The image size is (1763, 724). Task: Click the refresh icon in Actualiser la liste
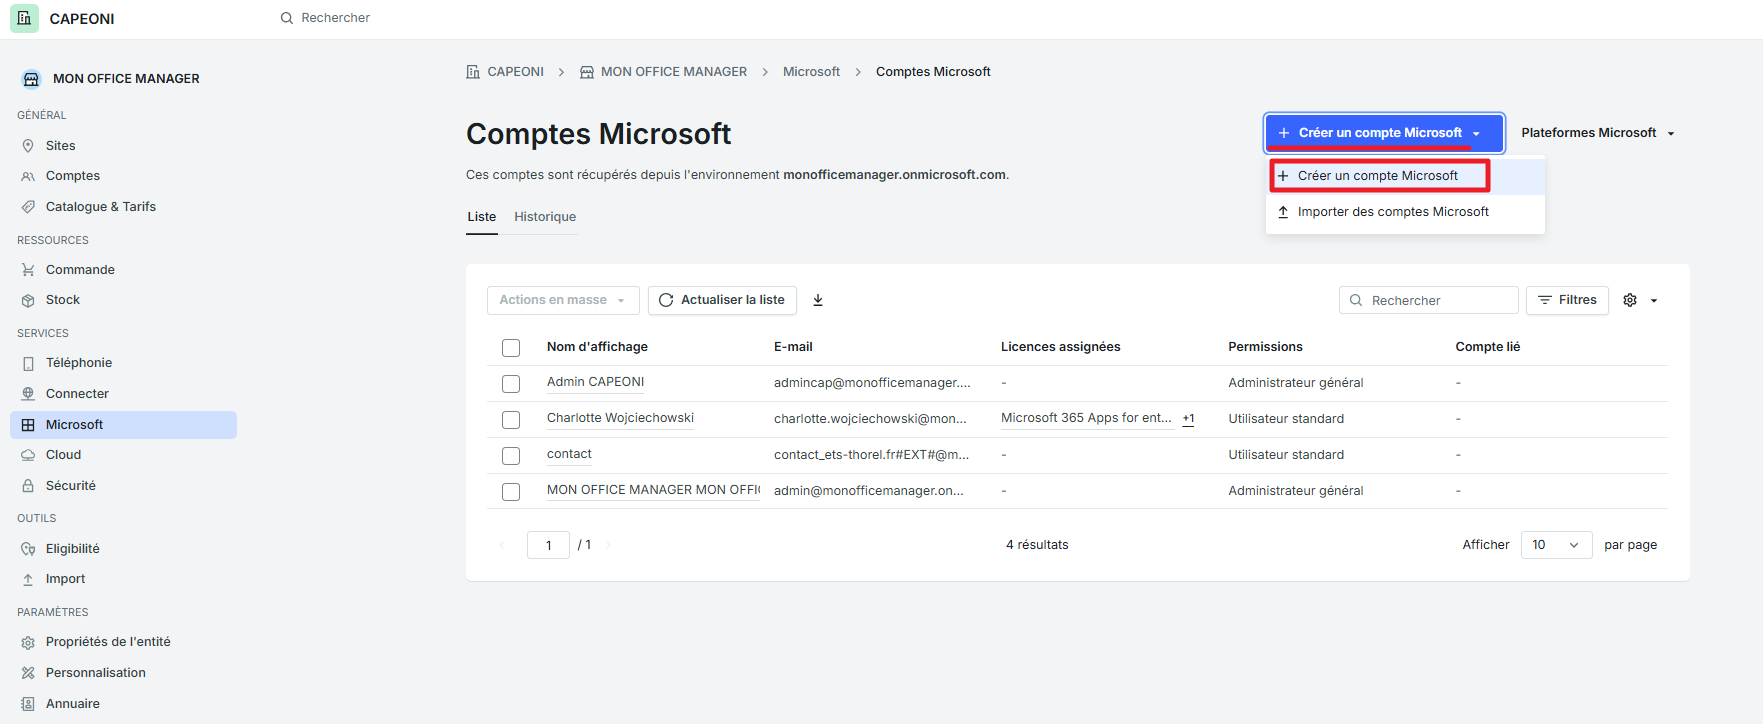pos(666,300)
